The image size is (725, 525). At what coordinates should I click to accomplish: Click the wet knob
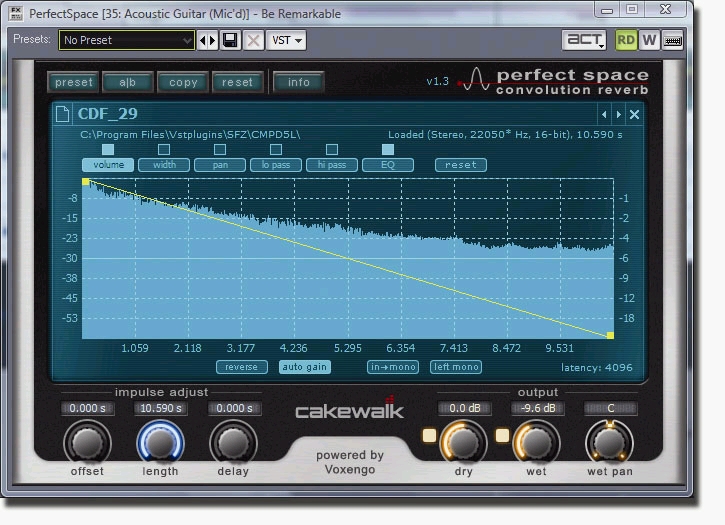coord(536,442)
